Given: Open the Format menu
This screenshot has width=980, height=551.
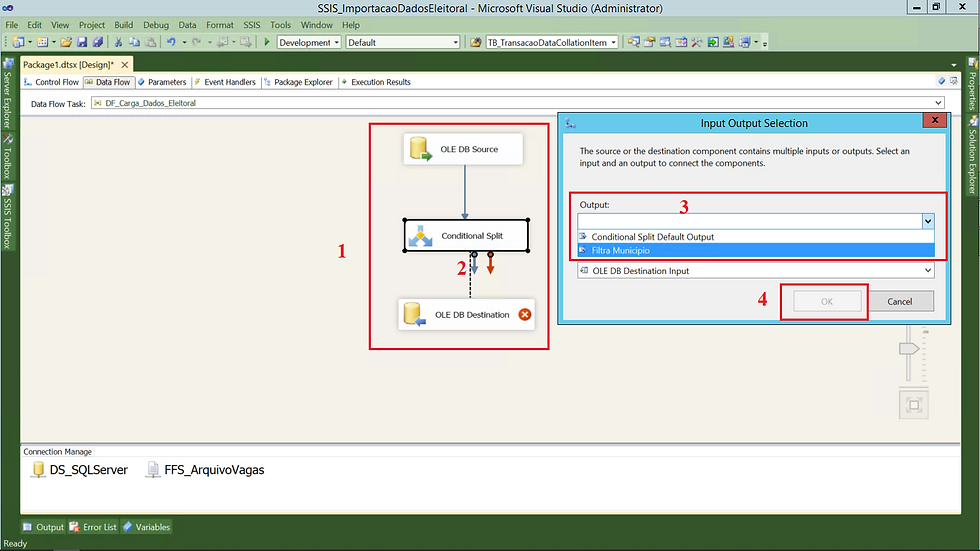Looking at the screenshot, I should (219, 25).
